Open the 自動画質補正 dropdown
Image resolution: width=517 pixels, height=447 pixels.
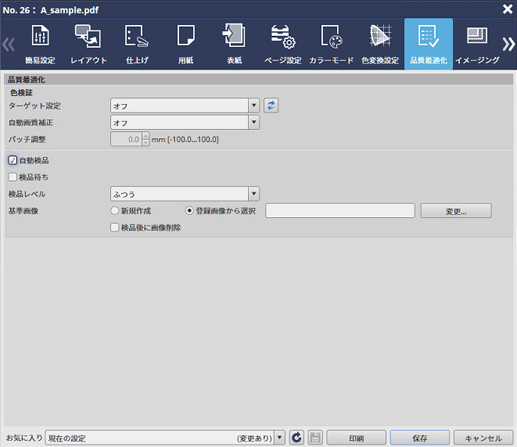[185, 122]
